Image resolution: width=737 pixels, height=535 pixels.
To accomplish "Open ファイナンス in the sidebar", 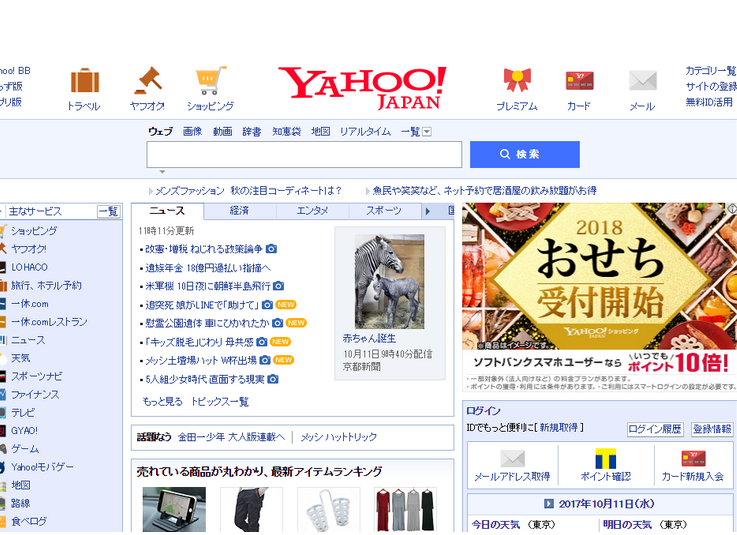I will coord(35,394).
